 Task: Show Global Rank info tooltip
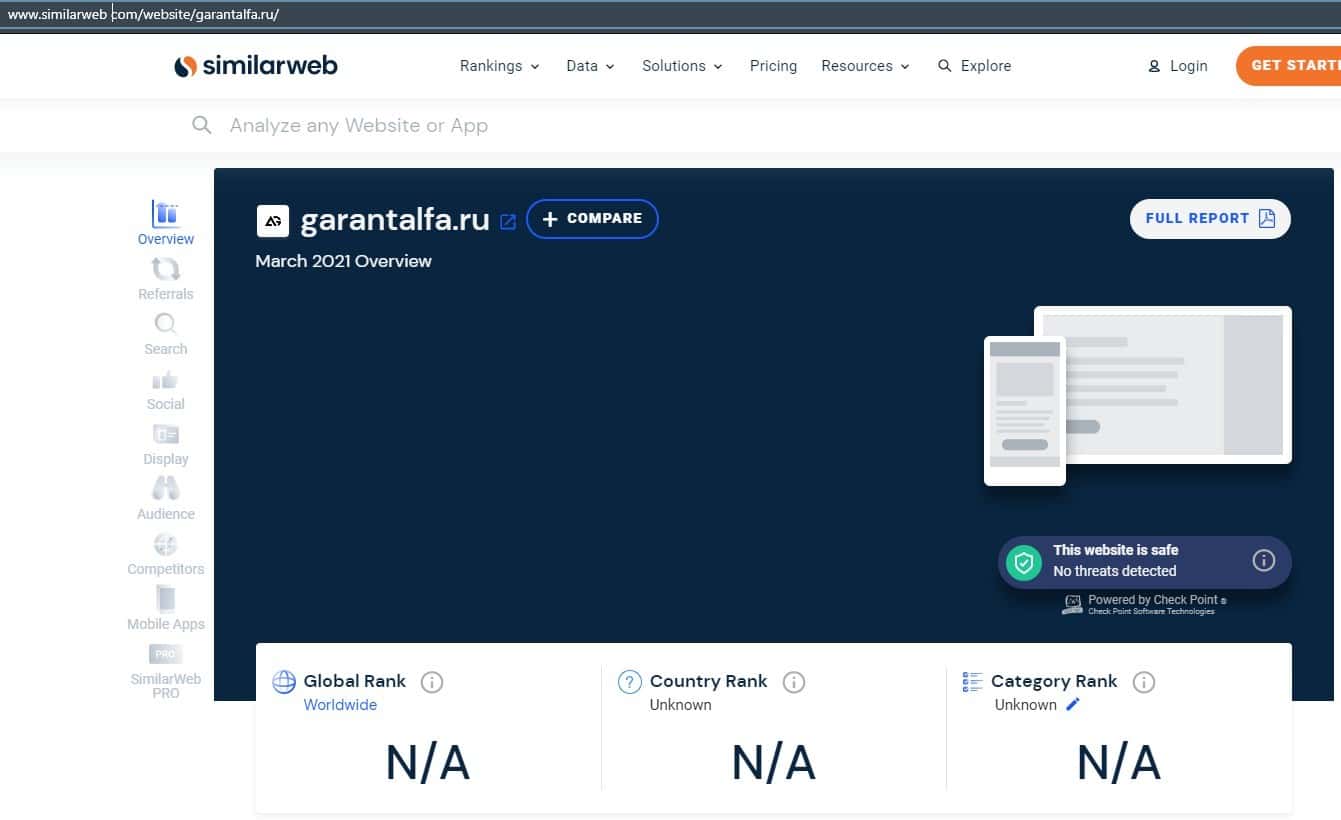click(x=432, y=682)
